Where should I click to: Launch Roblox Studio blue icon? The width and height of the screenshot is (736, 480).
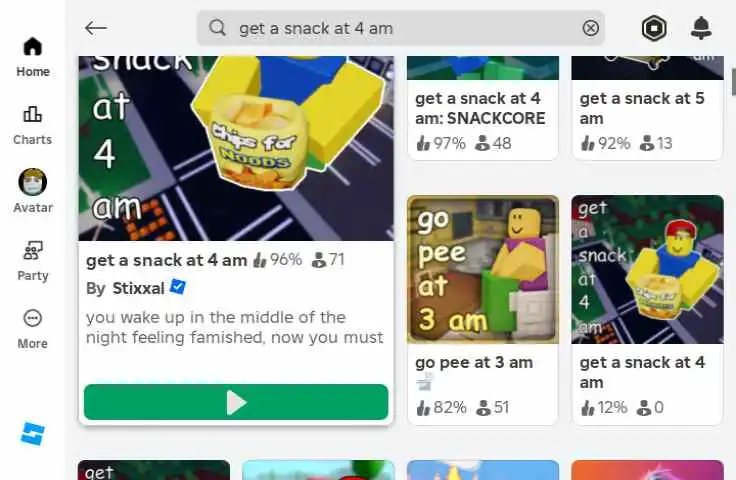[33, 433]
